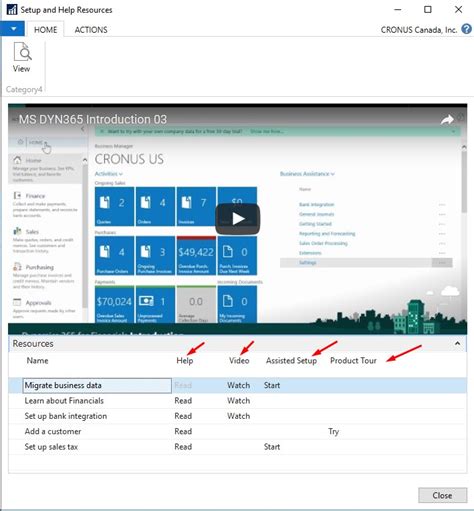Screen dimensions: 474x511
Task: Open the blue help question mark icon
Action: (x=467, y=29)
